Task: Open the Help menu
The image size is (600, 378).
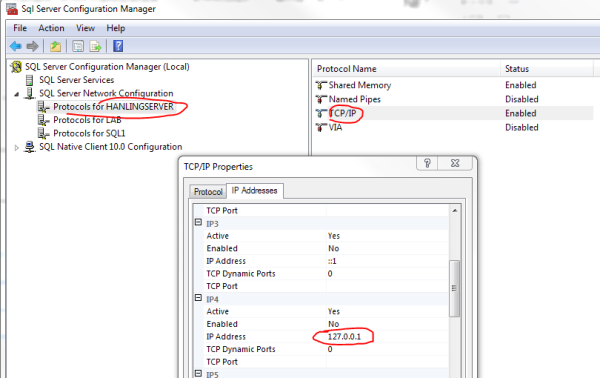Action: 116,28
